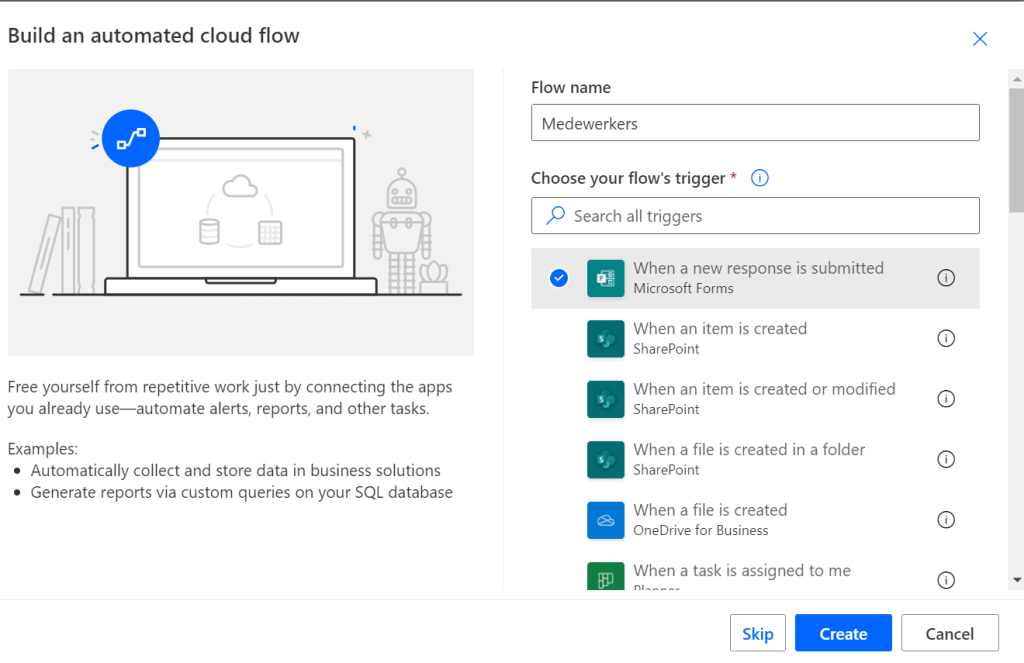Click the Microsoft Forms trigger icon
Screen dimensions: 1024x663
click(x=605, y=278)
